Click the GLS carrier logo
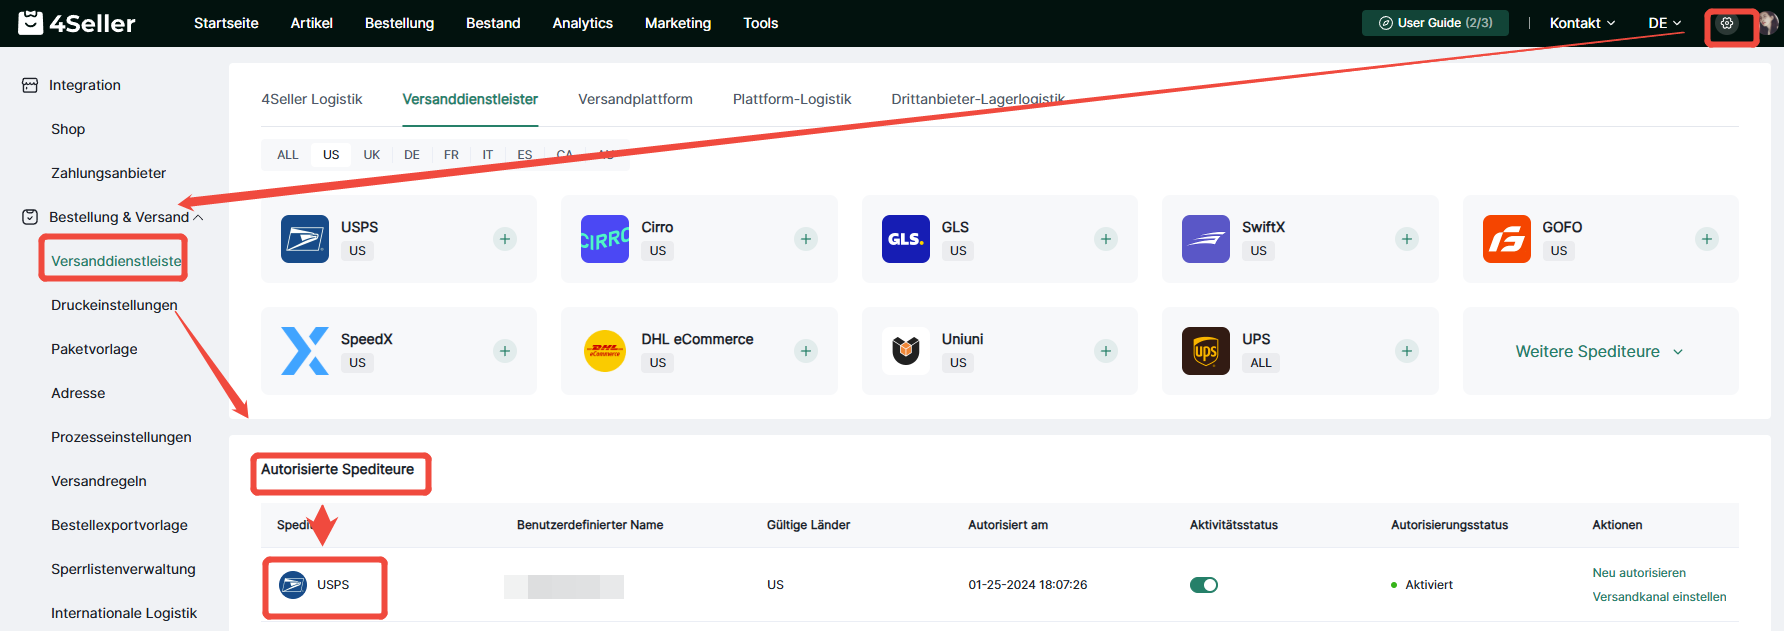Screen dimensions: 1784x631 (x=906, y=239)
